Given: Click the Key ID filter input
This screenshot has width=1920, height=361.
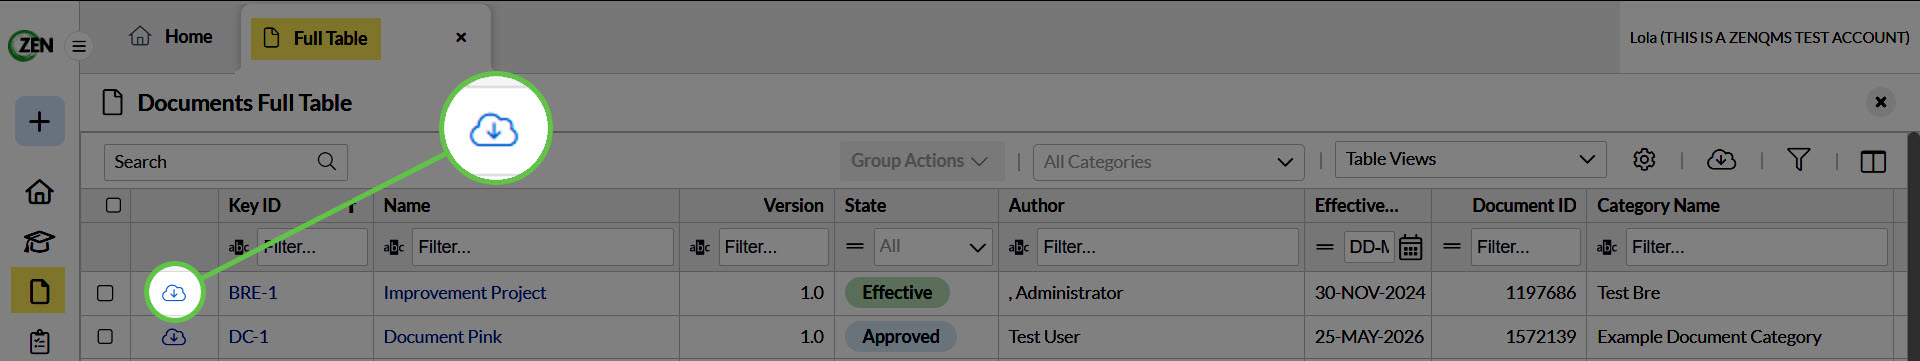Looking at the screenshot, I should (x=312, y=247).
